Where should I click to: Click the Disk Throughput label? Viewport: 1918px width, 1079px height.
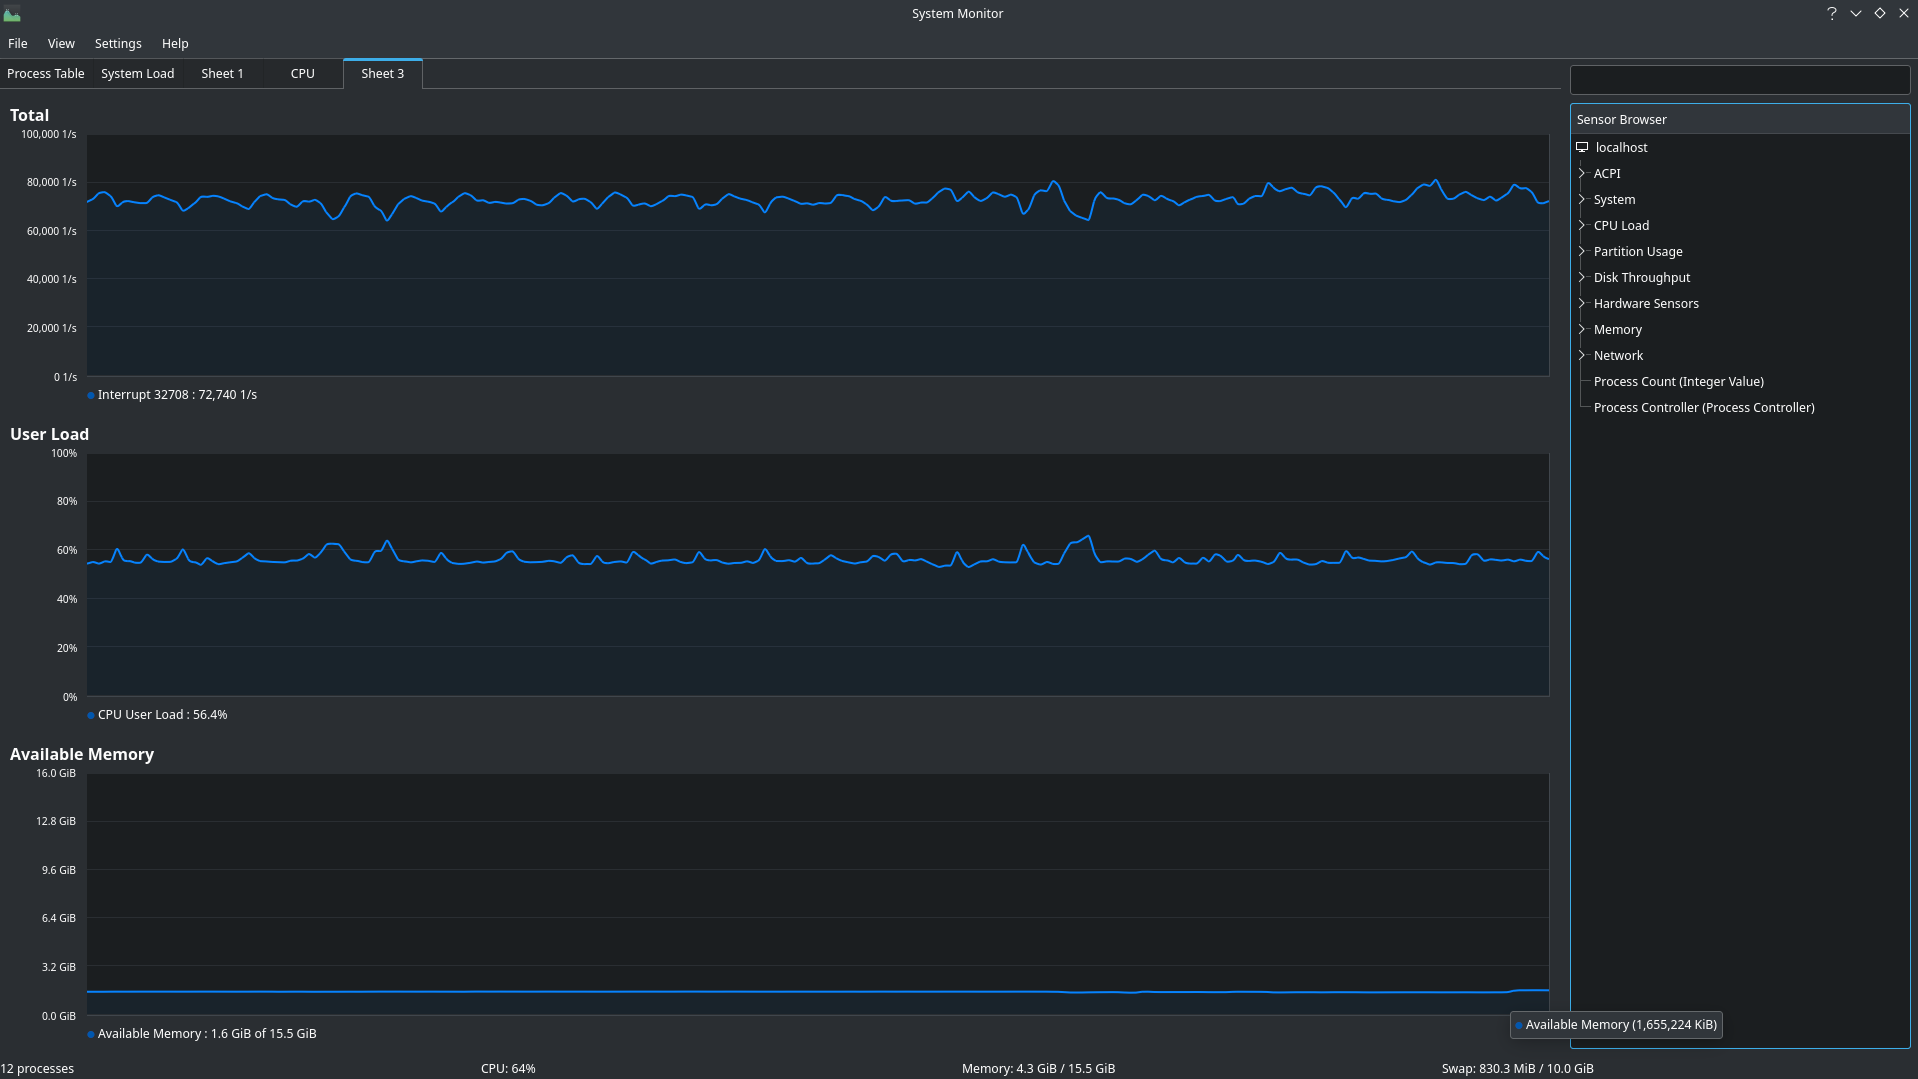(x=1642, y=278)
